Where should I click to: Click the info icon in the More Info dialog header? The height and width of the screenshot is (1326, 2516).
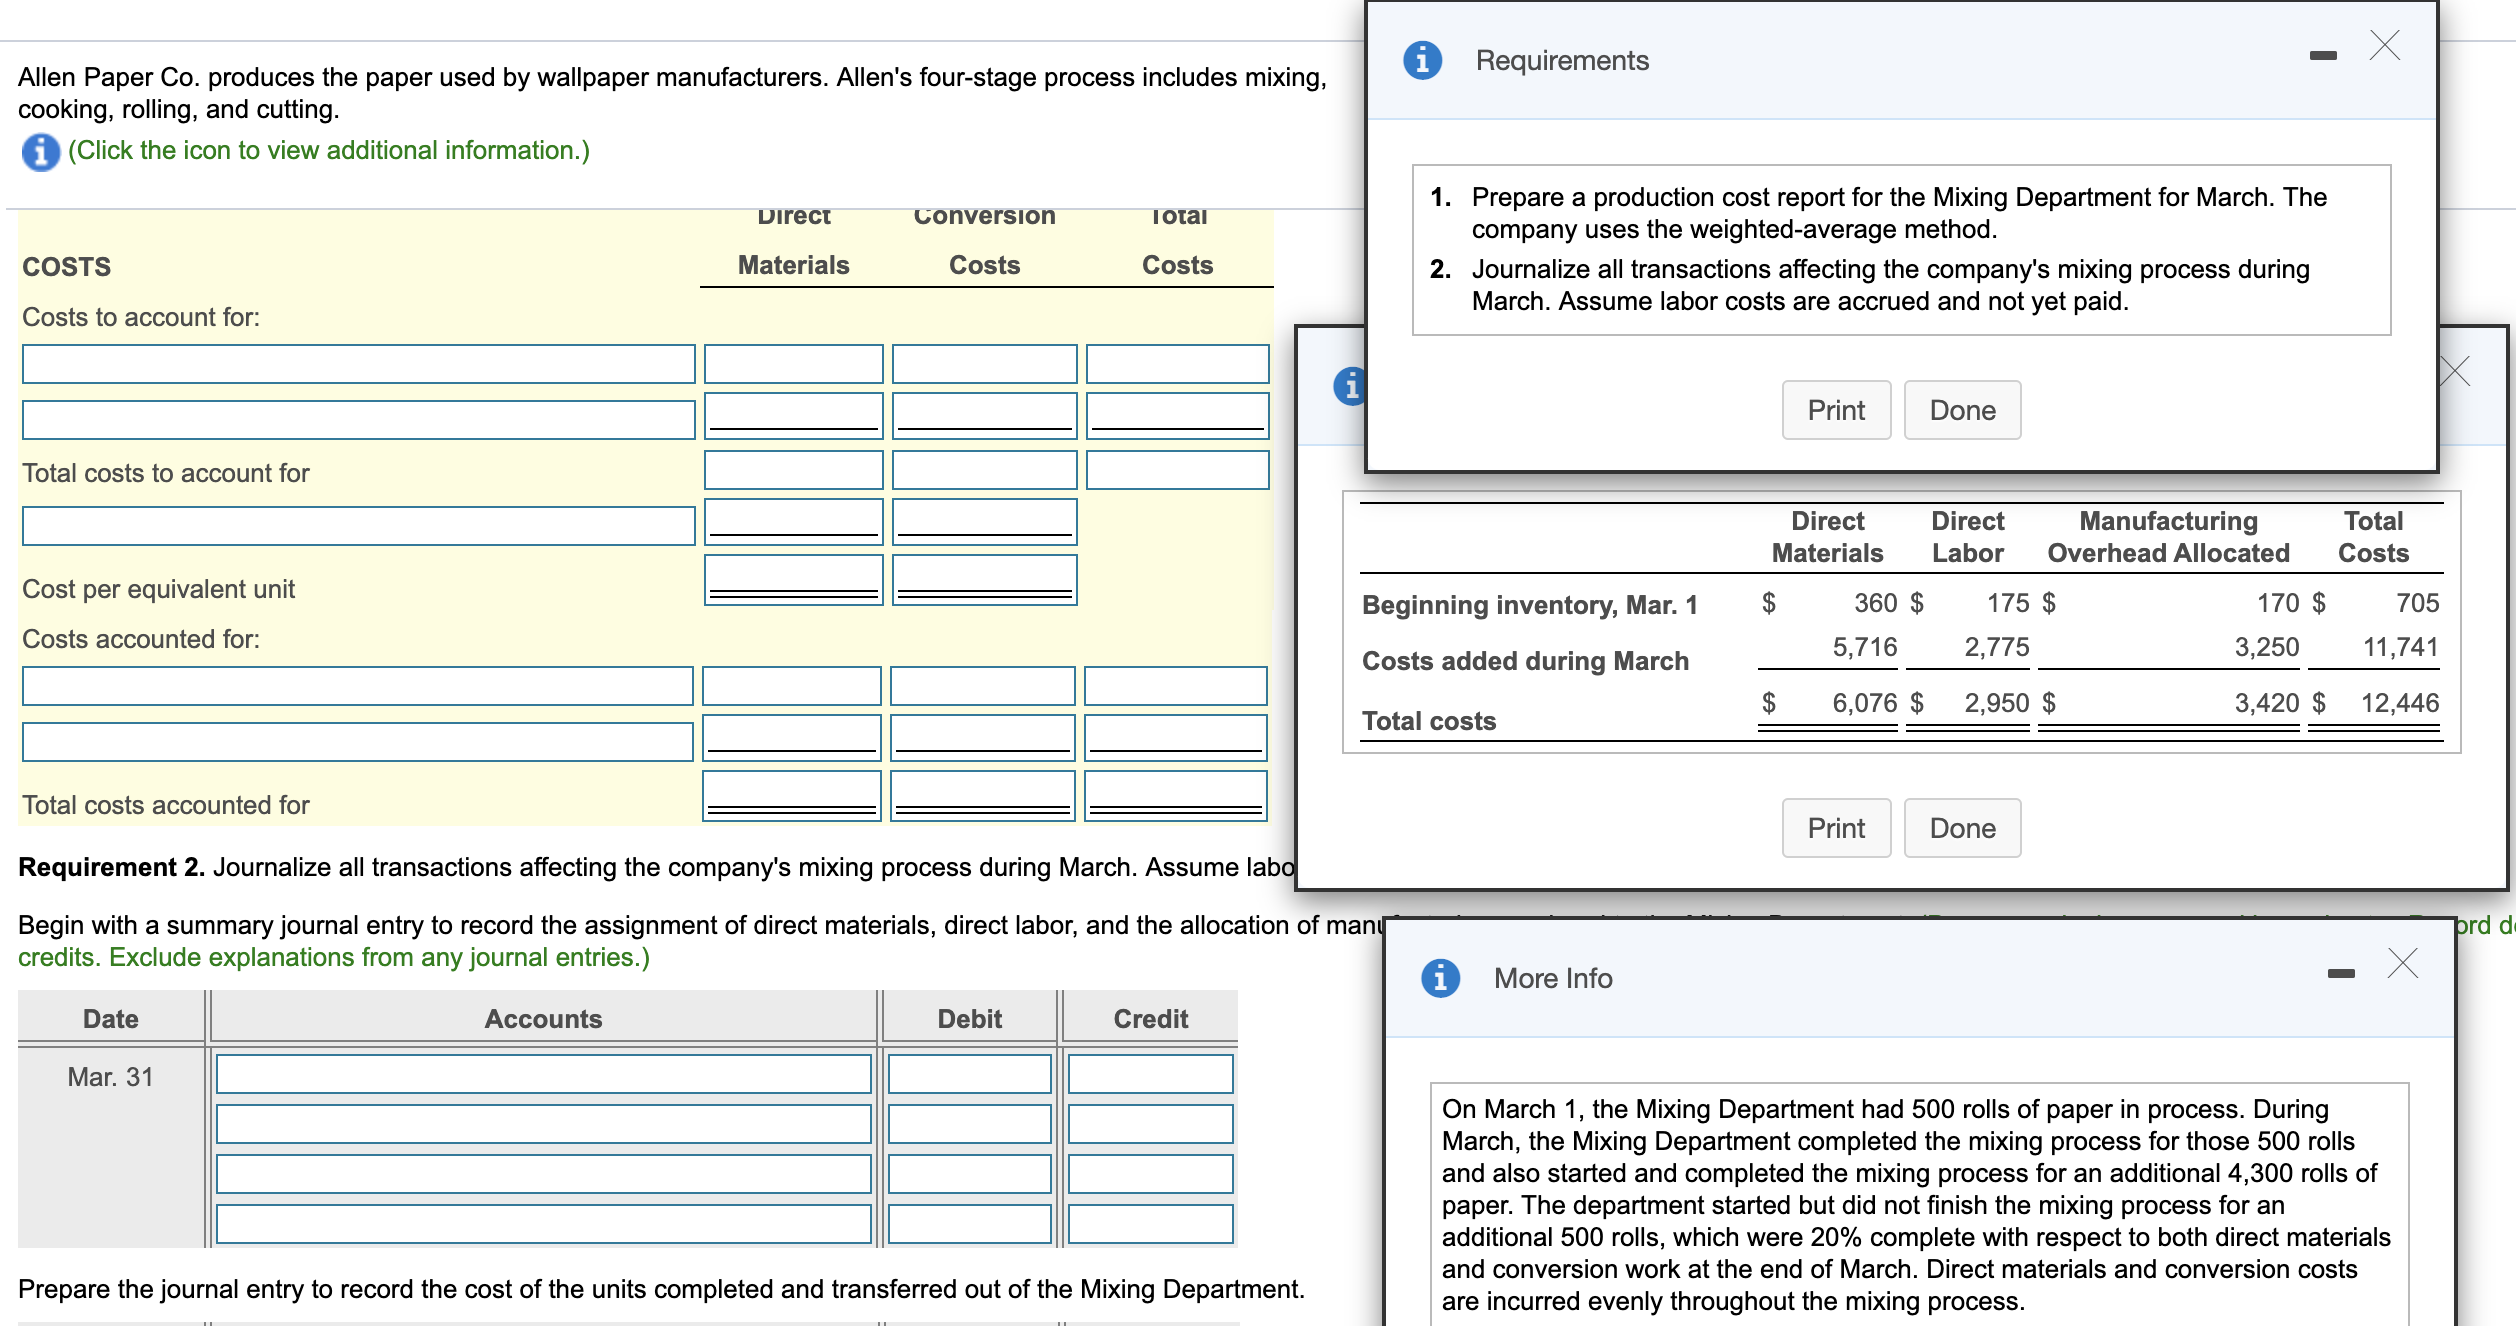1440,978
